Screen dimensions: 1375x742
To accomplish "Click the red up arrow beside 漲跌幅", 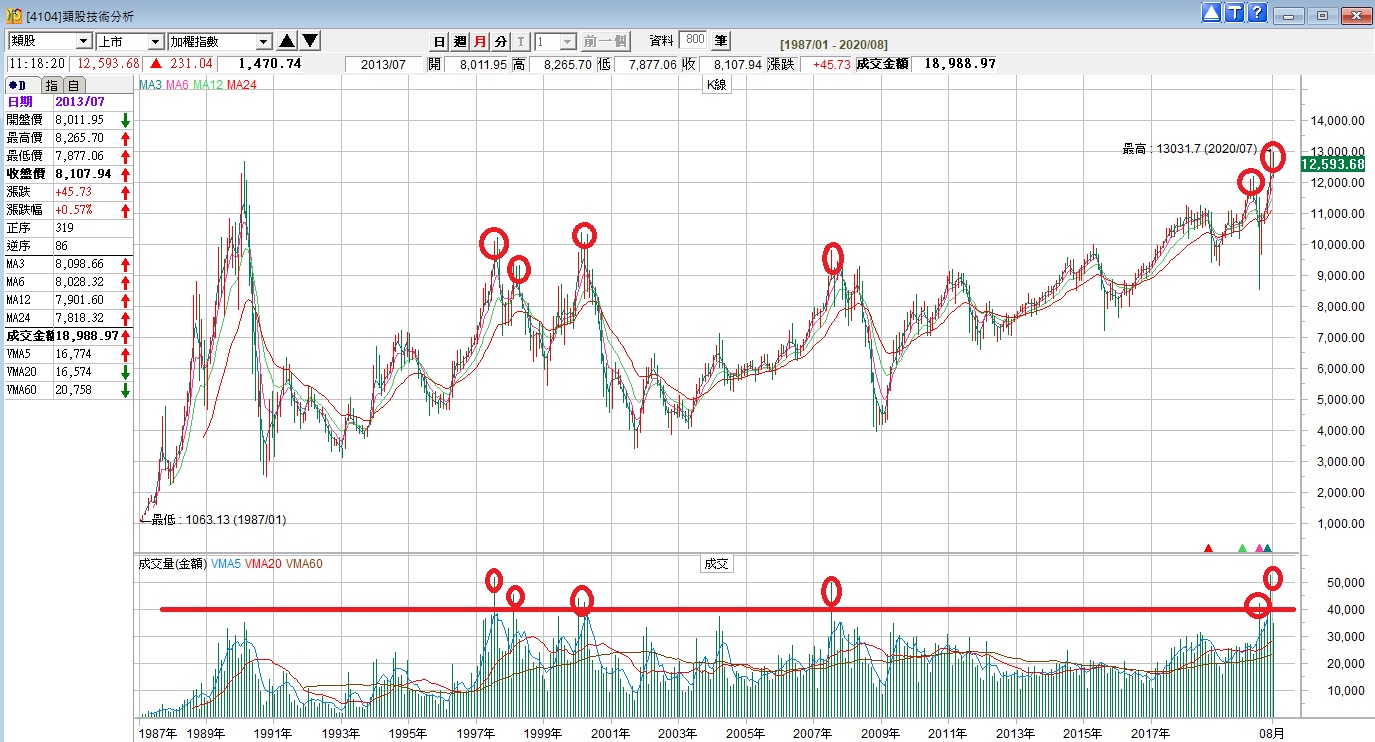I will point(125,210).
